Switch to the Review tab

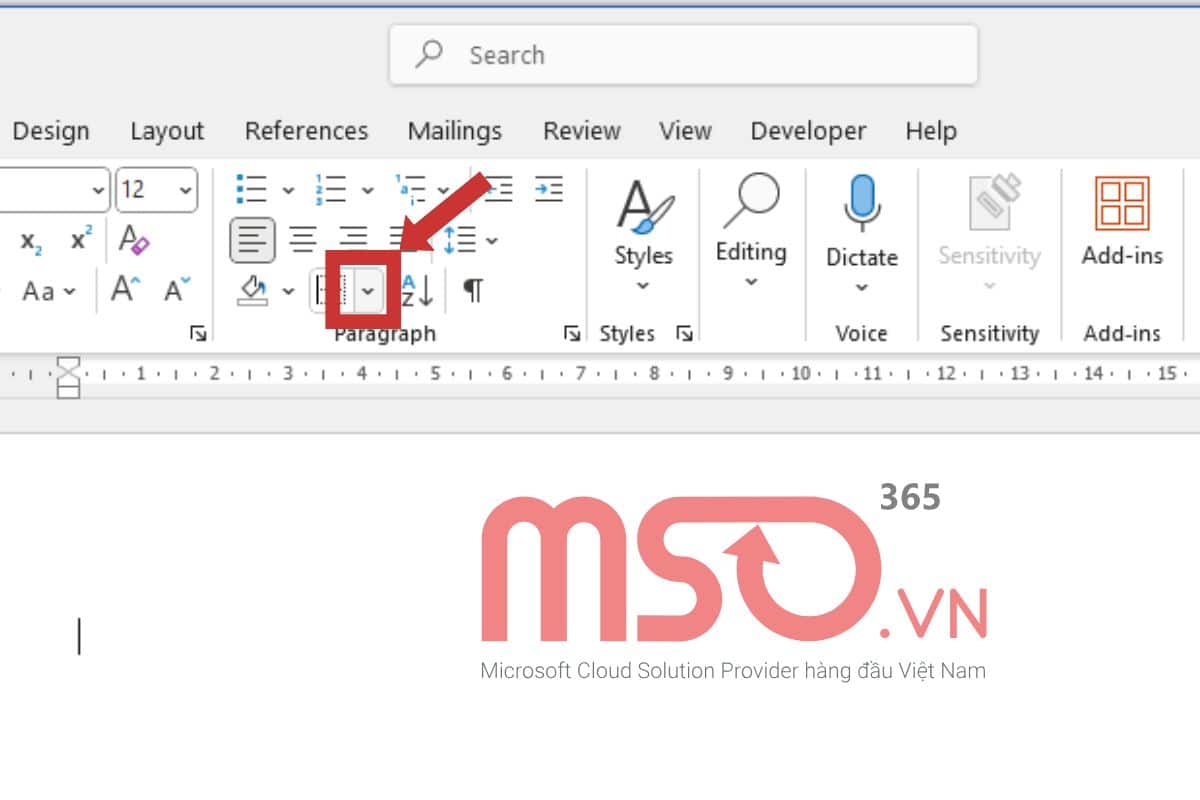pyautogui.click(x=582, y=131)
